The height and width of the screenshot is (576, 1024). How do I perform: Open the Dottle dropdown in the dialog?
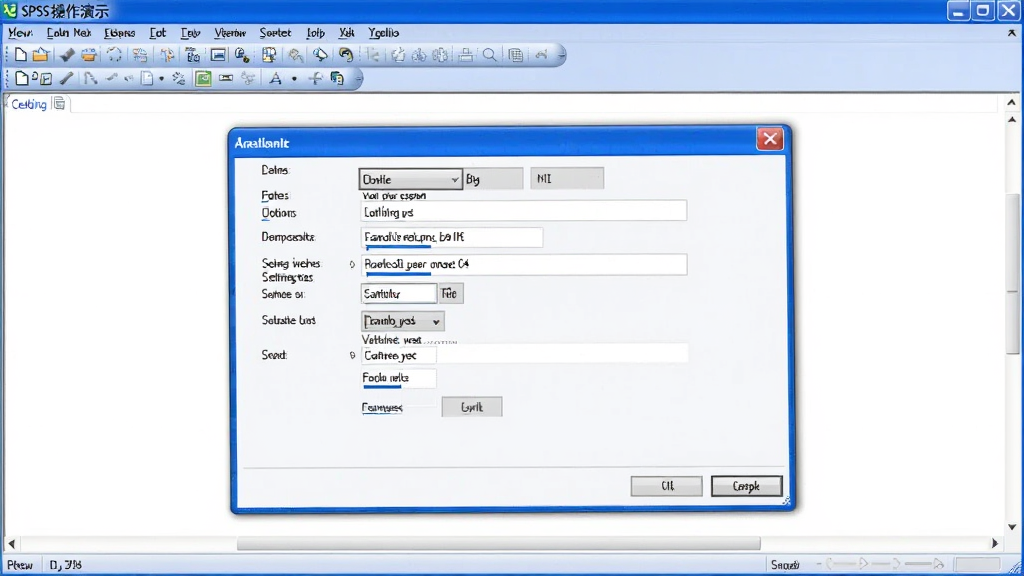410,179
